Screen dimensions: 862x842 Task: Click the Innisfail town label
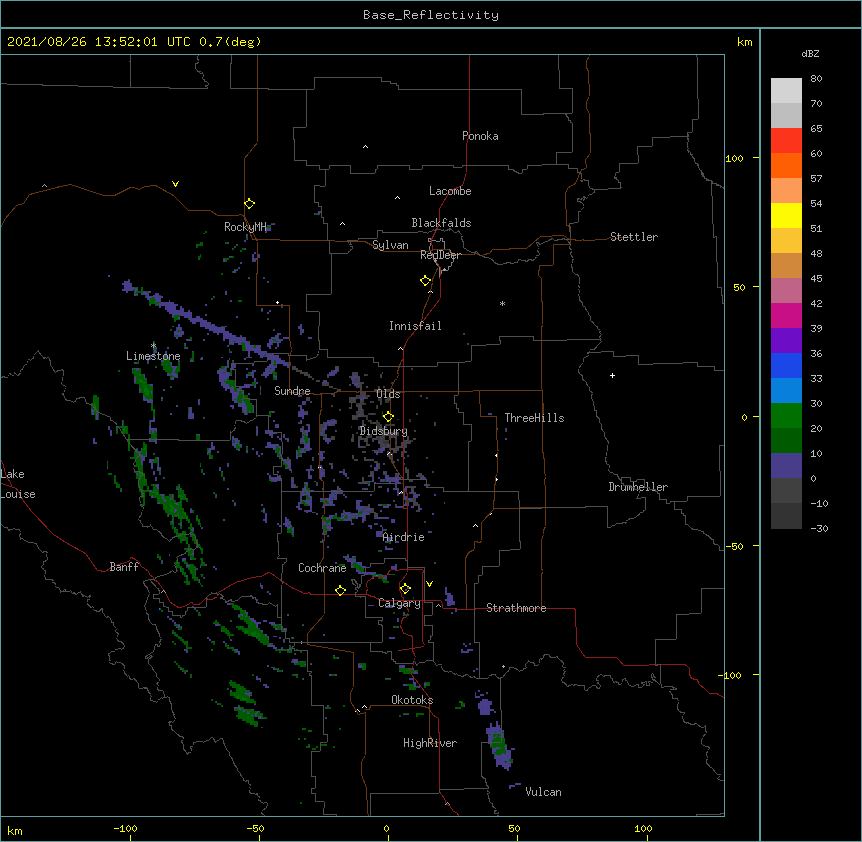point(415,326)
